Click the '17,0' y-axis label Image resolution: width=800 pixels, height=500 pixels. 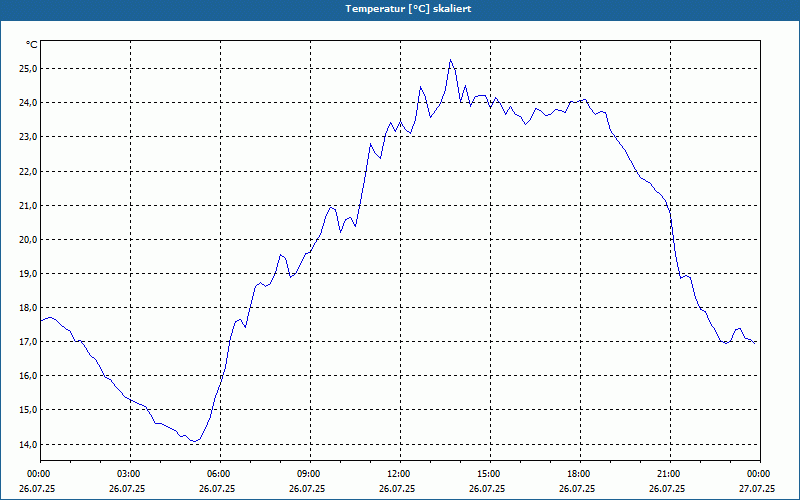click(x=26, y=342)
